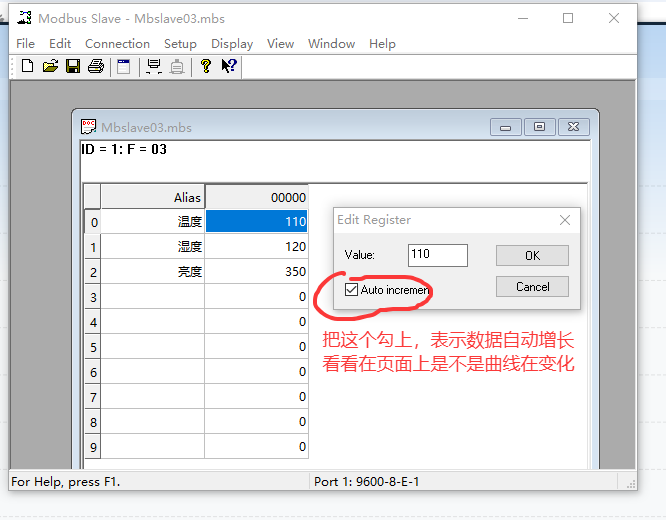Click the 湿度 alias cell
Screen dimensions: 666x520
tap(152, 246)
